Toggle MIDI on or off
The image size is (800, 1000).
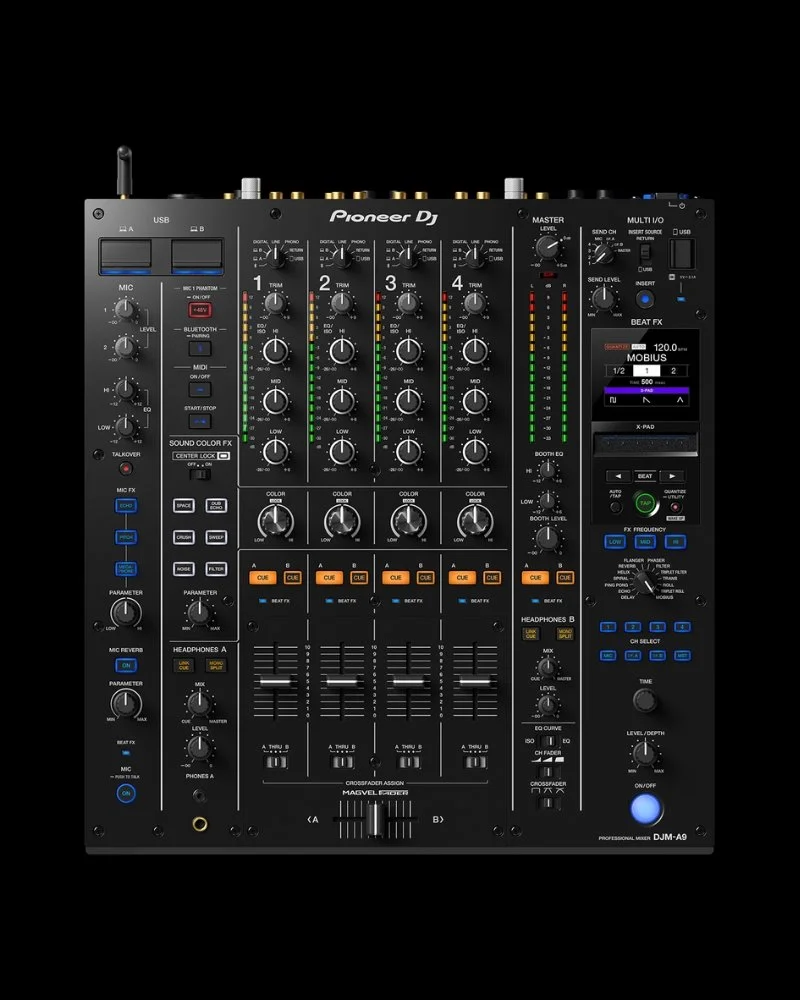tap(201, 387)
